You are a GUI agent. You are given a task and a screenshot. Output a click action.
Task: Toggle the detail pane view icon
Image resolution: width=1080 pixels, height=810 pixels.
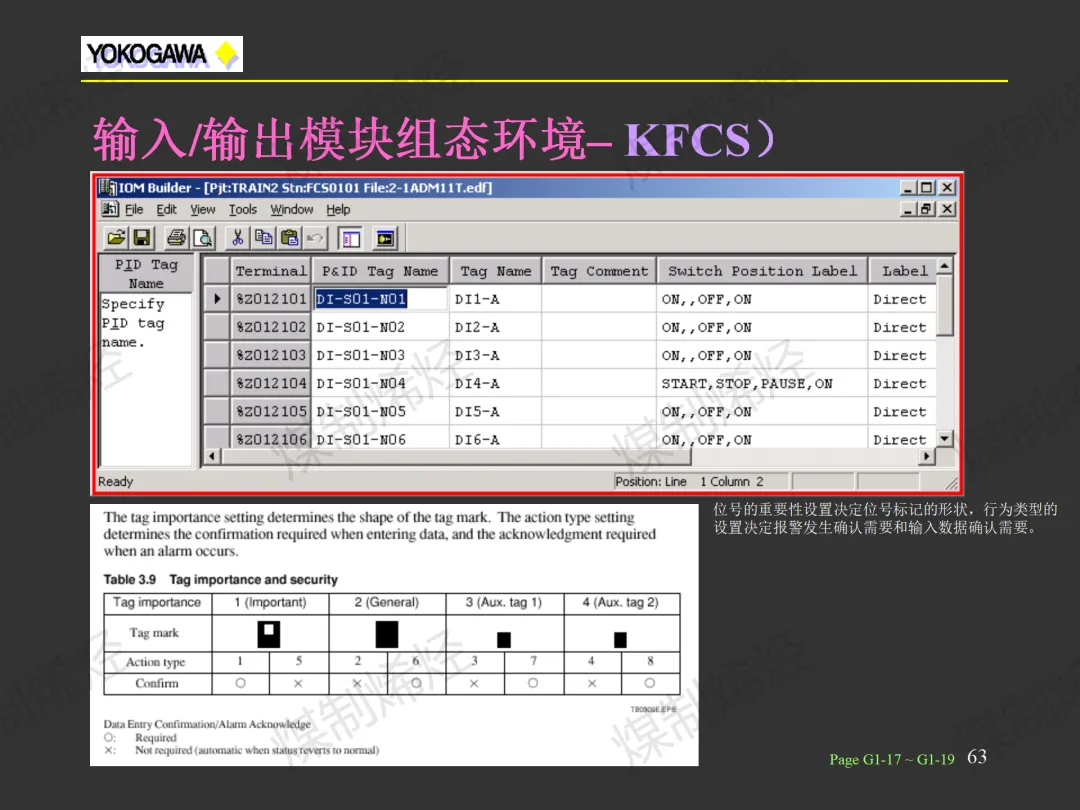[x=351, y=238]
